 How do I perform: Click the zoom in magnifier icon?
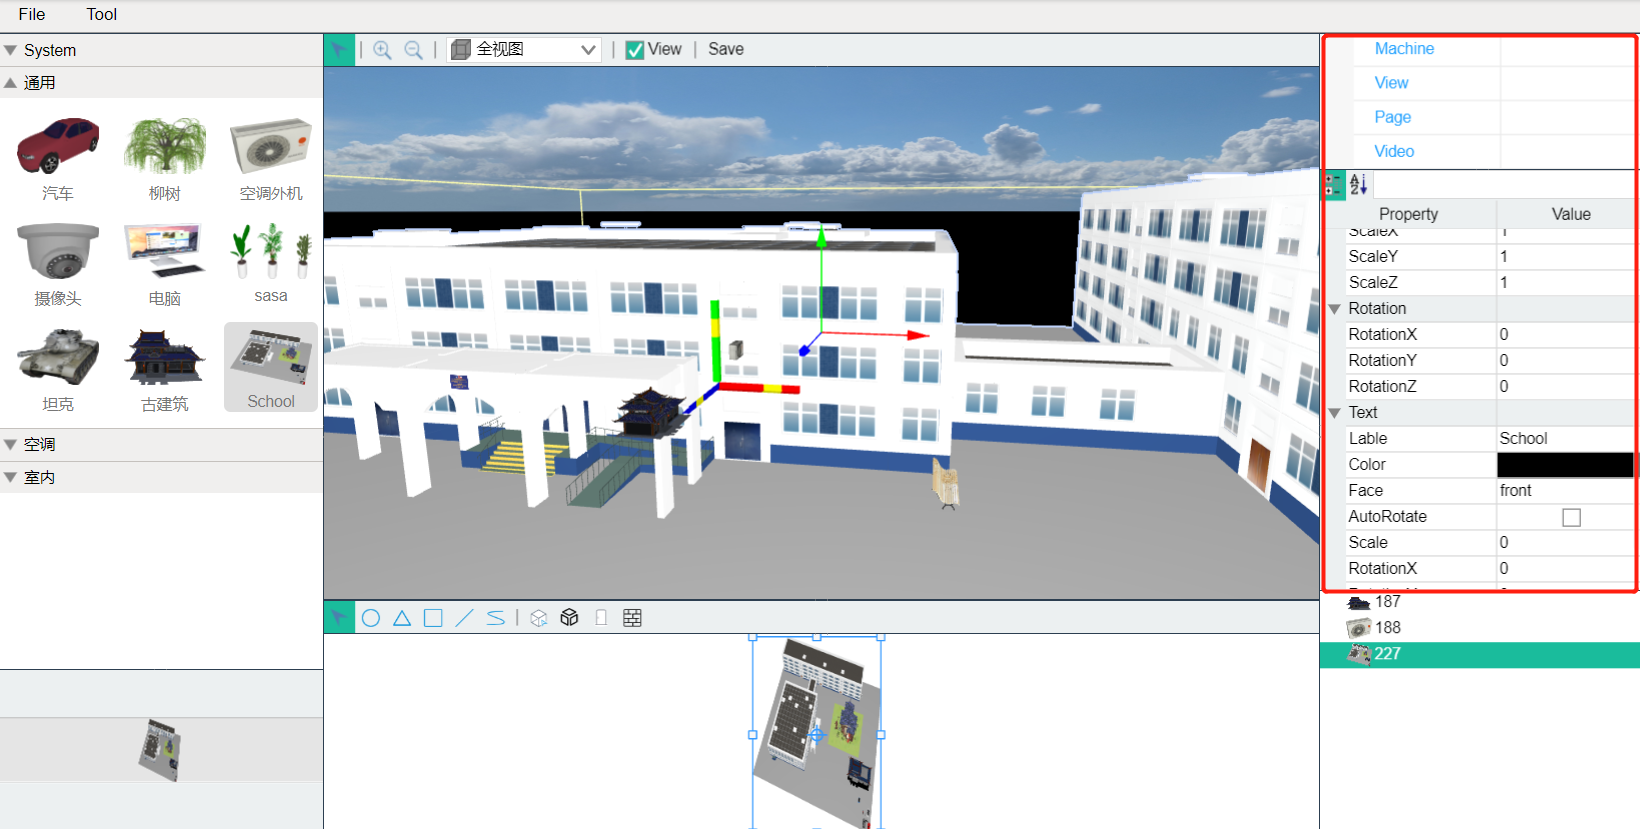382,50
